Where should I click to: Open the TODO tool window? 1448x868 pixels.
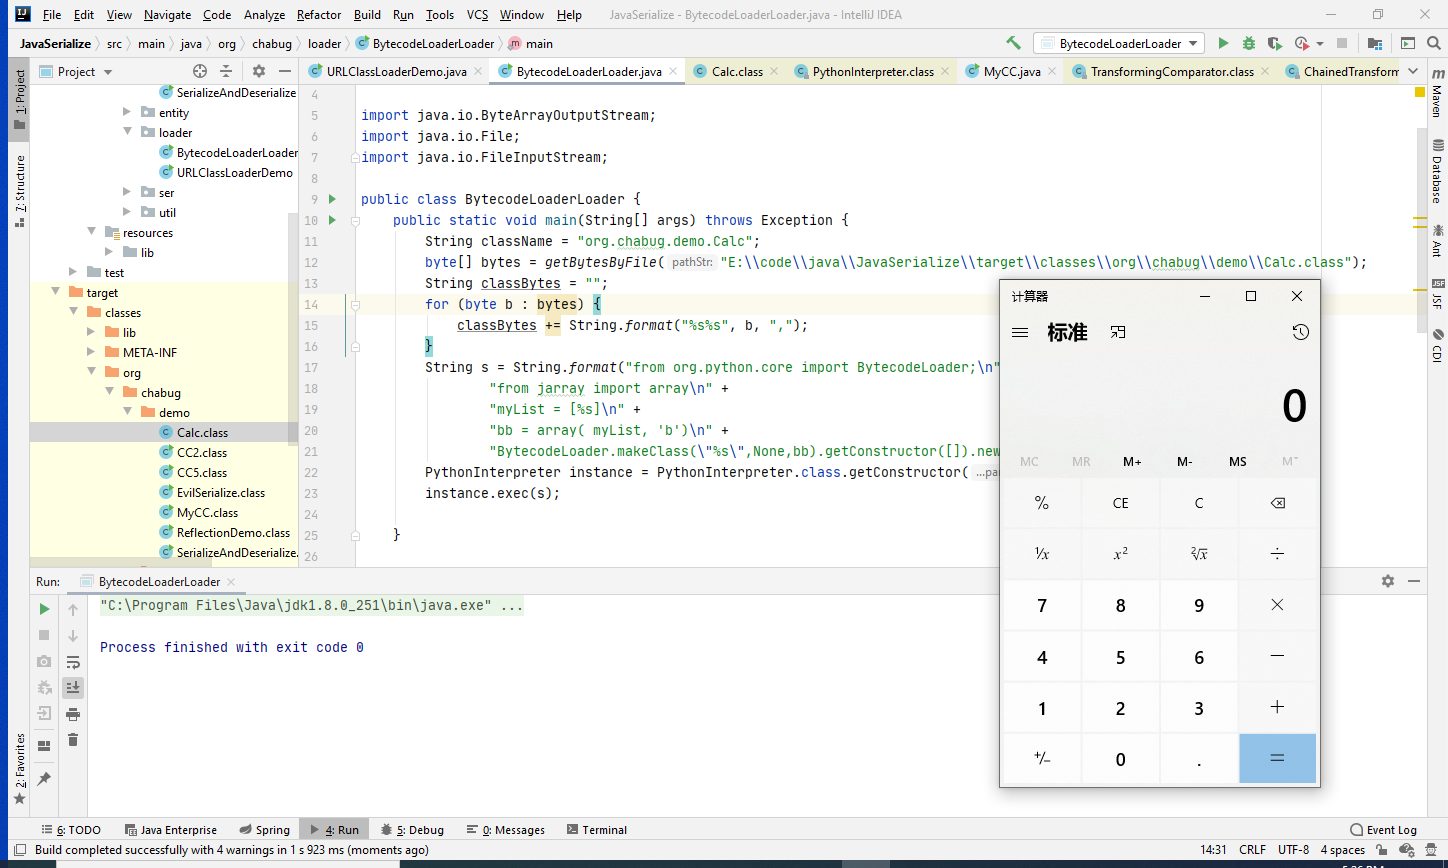pos(71,829)
